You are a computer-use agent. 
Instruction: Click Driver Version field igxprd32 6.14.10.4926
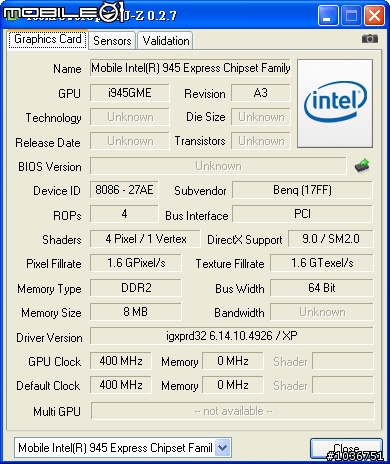[232, 336]
